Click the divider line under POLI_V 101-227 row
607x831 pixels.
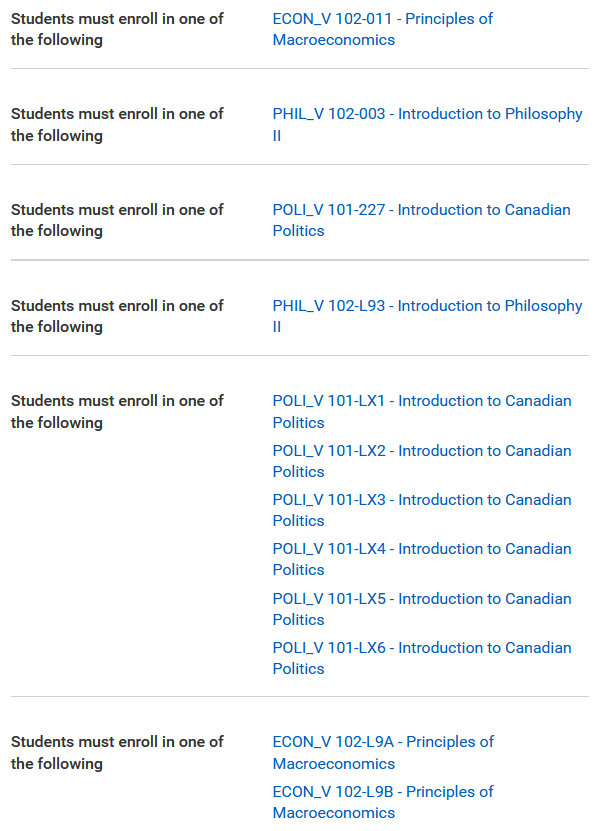tap(300, 260)
